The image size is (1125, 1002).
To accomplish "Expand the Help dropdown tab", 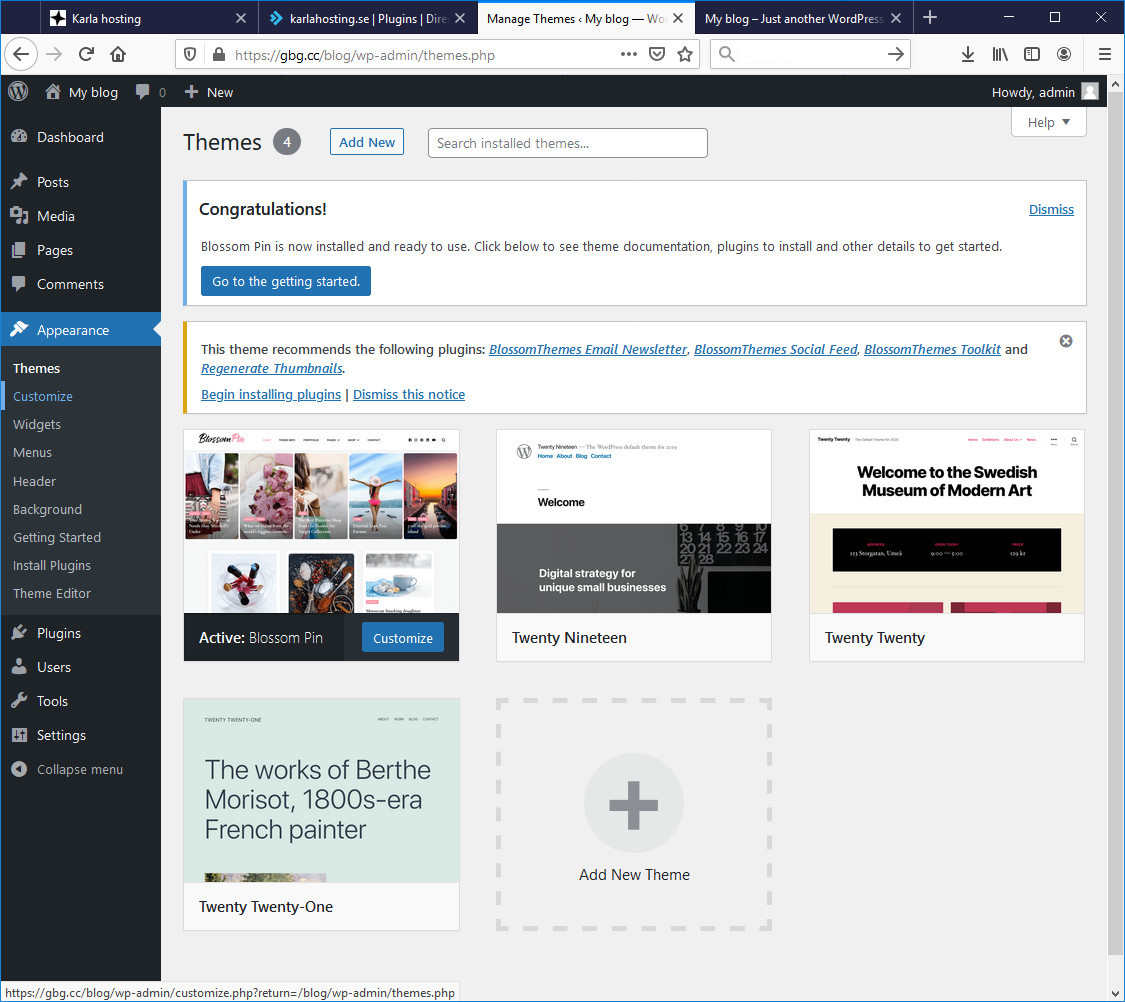I will (x=1048, y=122).
